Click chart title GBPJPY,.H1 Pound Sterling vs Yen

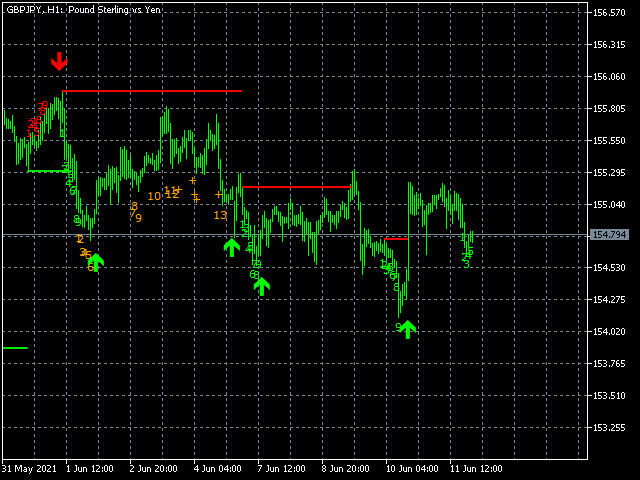83,9
